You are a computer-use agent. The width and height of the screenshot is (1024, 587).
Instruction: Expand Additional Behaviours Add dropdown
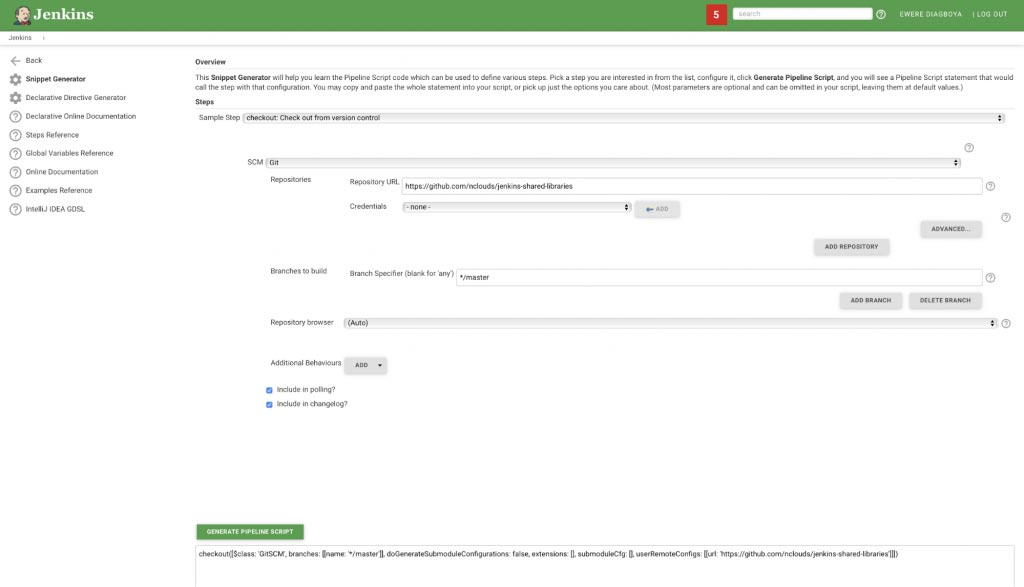coord(366,365)
